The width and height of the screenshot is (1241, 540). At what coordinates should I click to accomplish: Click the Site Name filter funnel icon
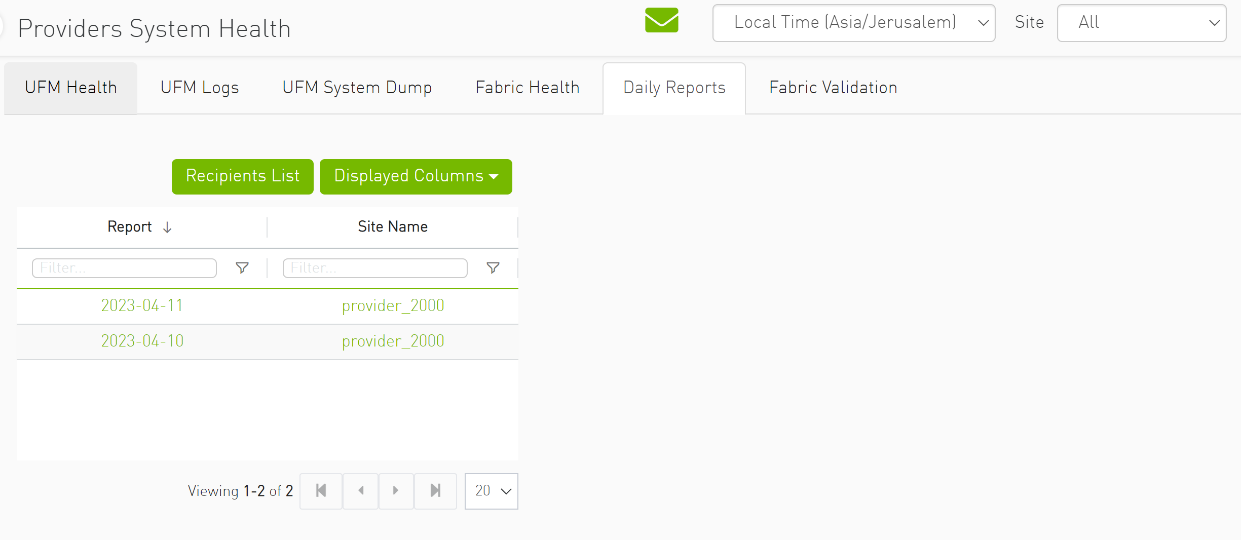tap(493, 268)
